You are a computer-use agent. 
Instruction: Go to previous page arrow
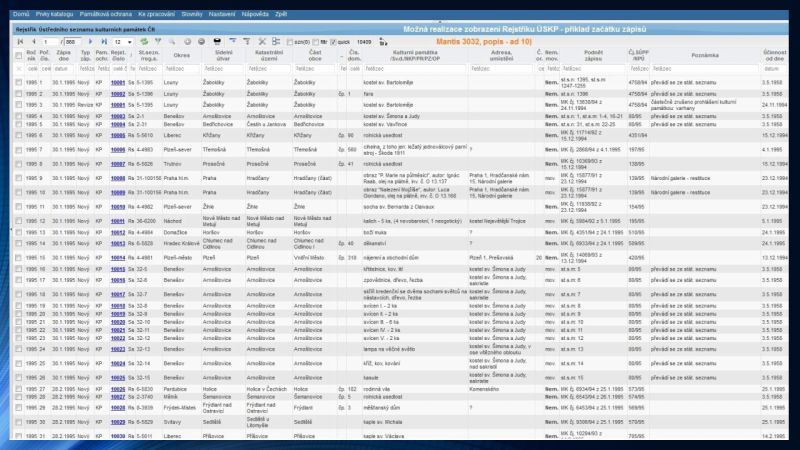(34, 42)
